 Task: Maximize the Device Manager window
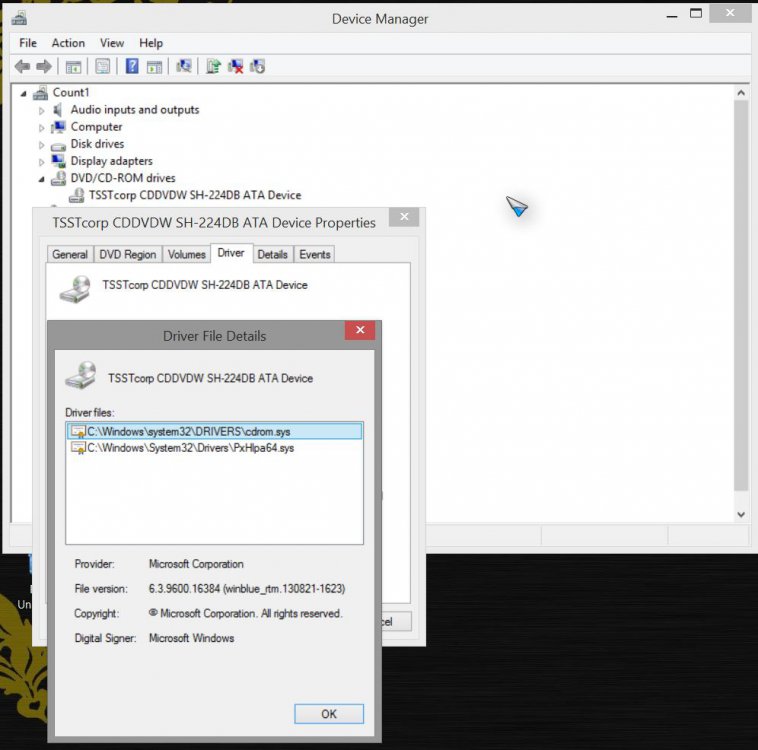696,14
